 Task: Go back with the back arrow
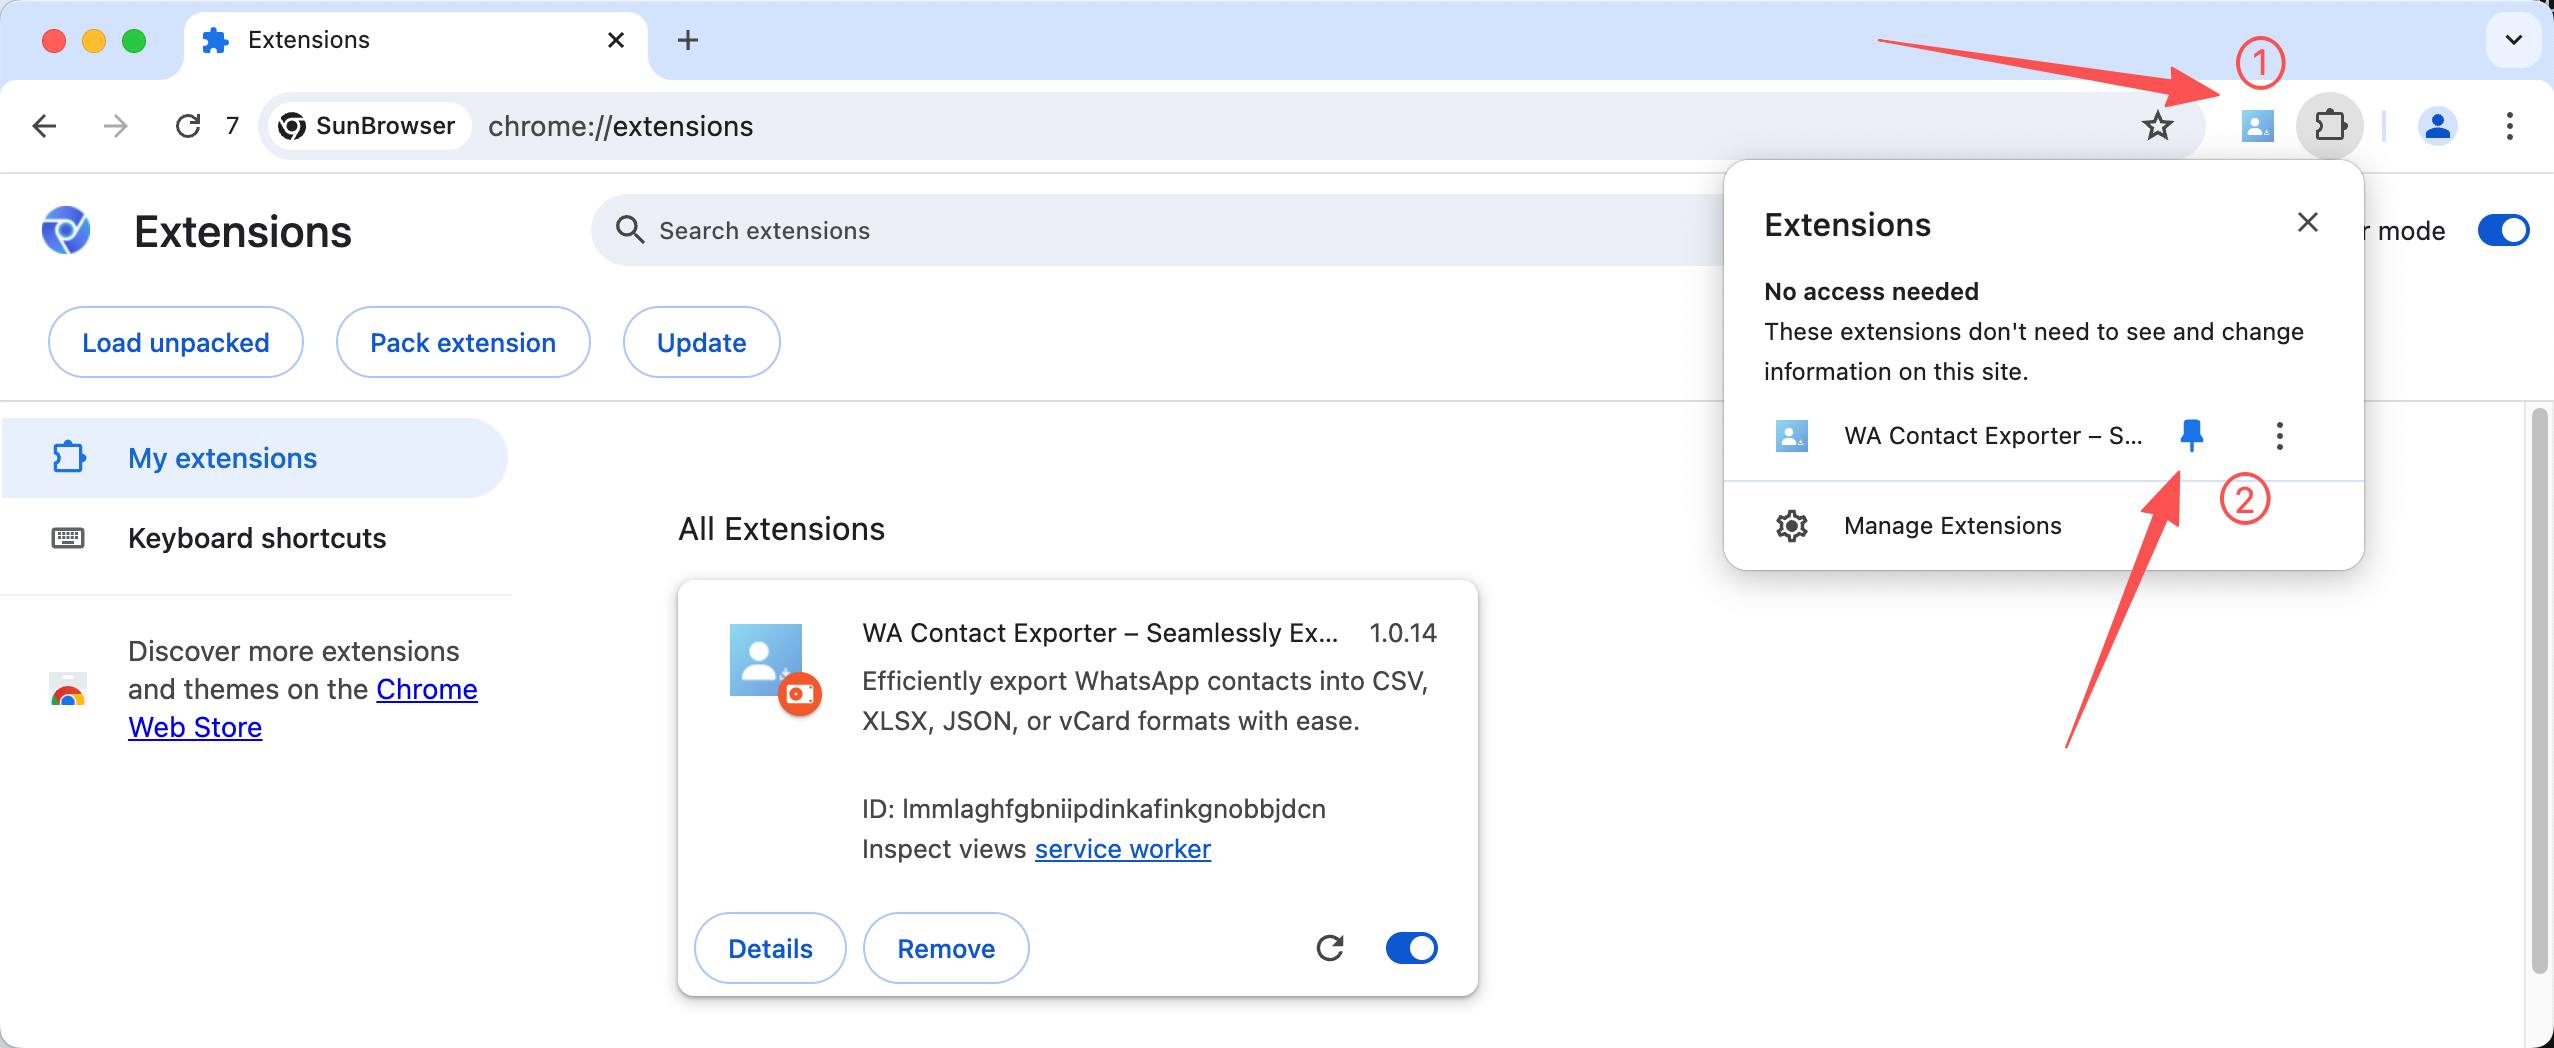coord(44,126)
